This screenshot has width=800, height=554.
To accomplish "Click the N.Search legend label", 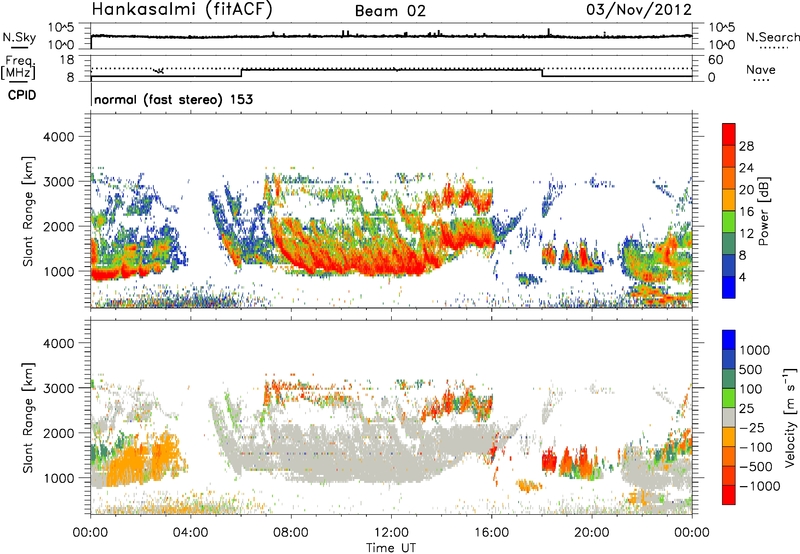I will coord(772,37).
